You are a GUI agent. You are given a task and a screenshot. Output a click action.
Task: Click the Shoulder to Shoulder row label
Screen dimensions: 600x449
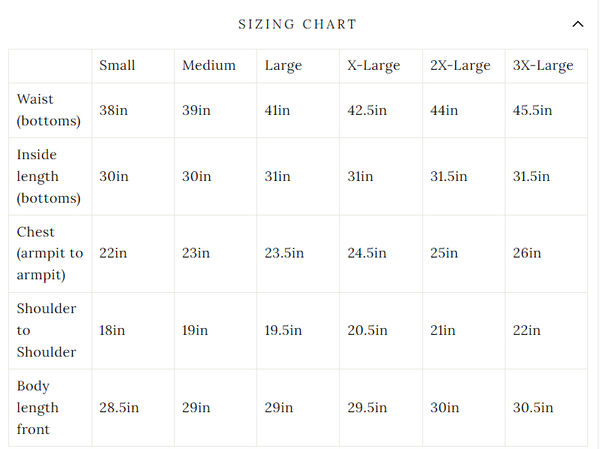coord(46,330)
